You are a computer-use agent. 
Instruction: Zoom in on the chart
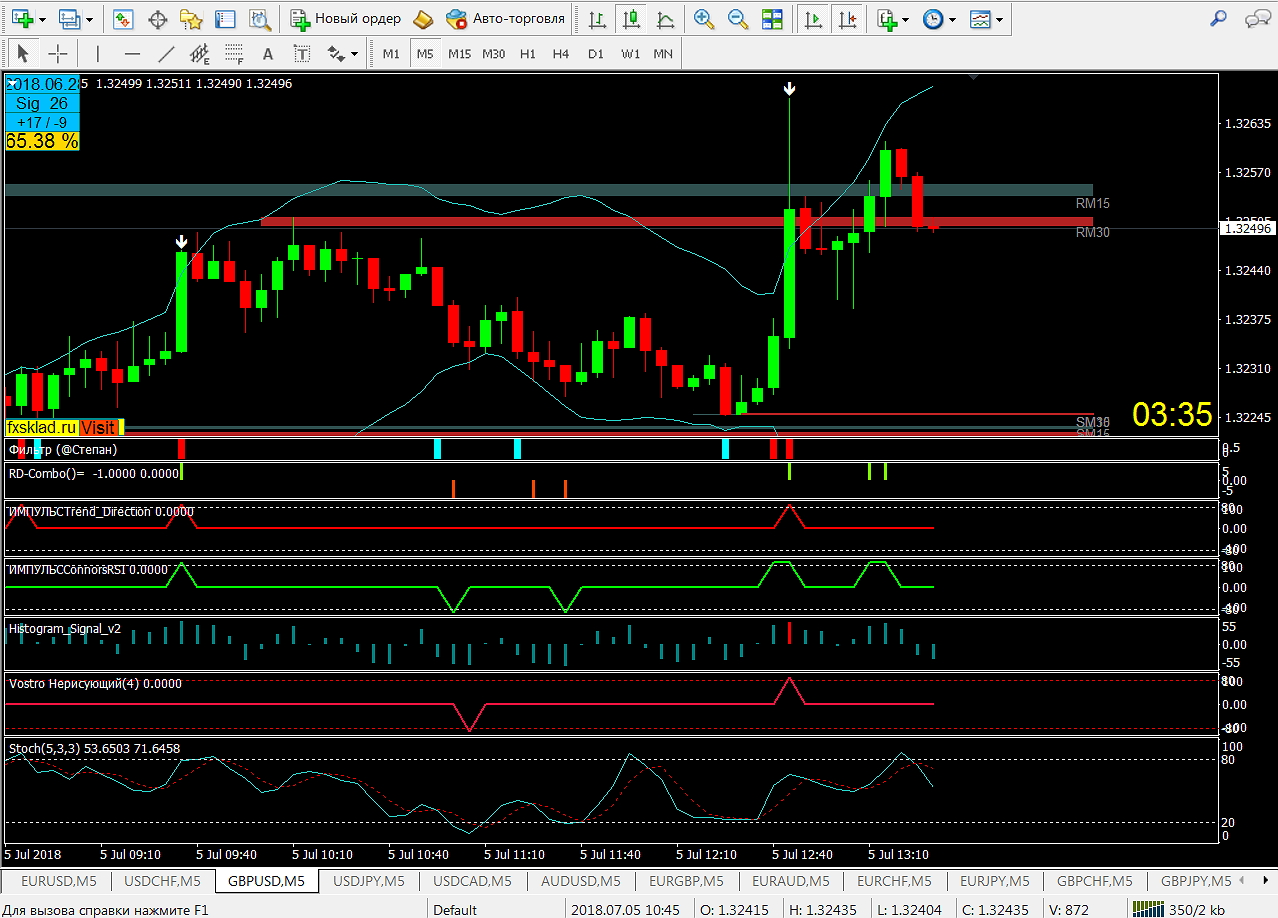pos(704,18)
